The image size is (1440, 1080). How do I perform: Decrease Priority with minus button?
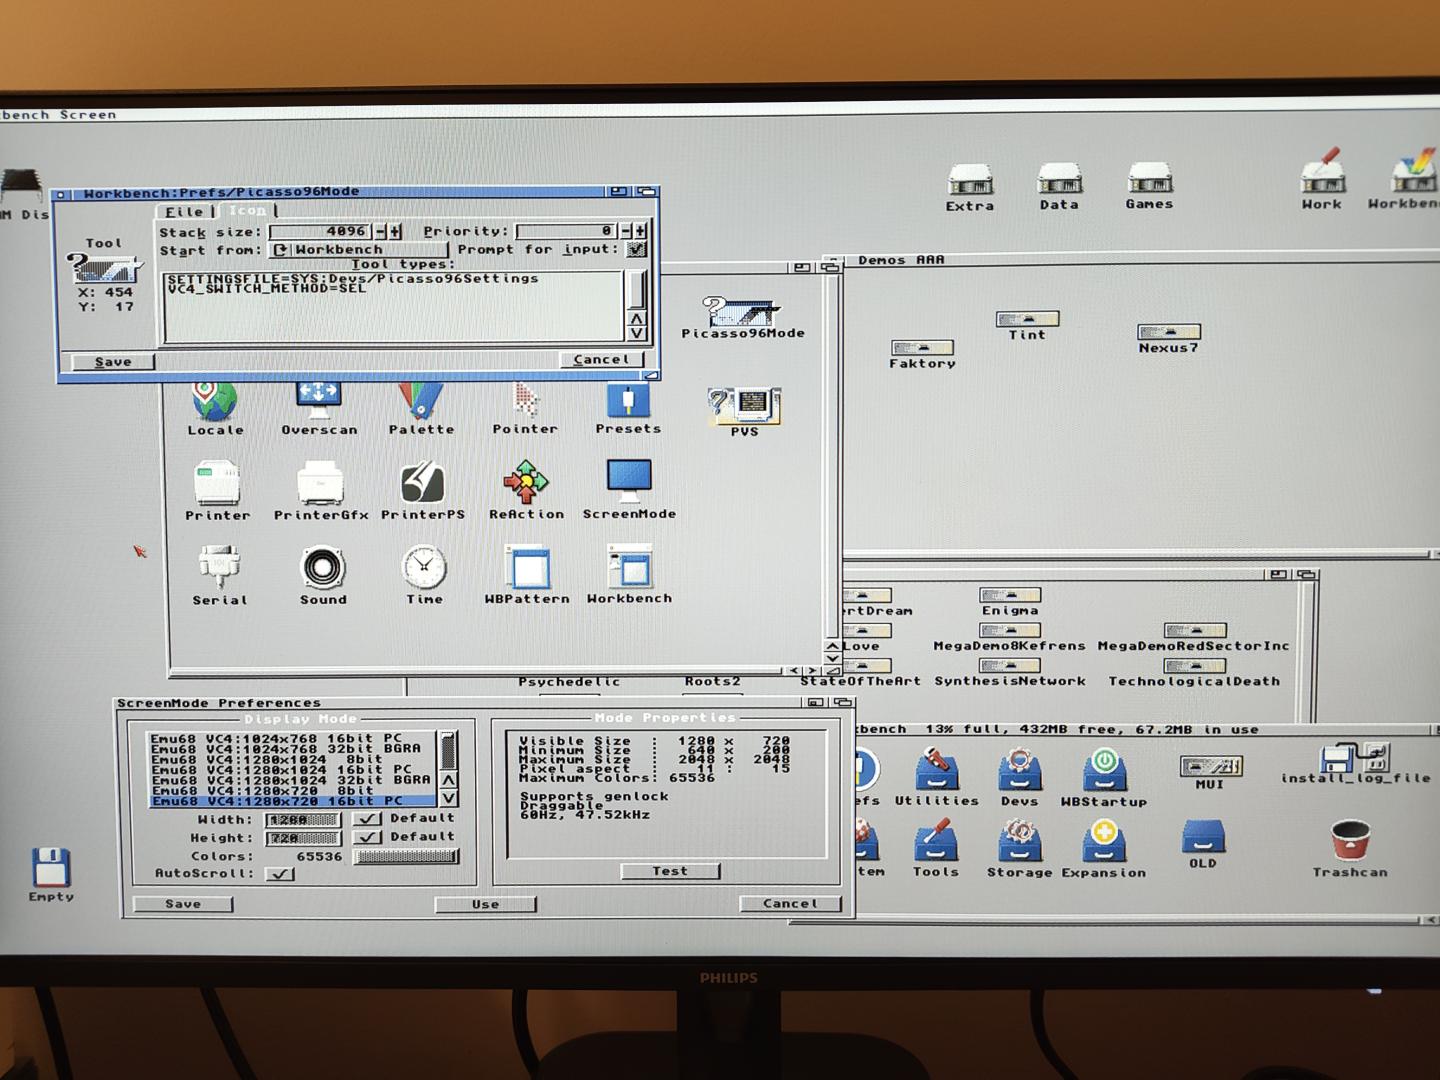[626, 231]
